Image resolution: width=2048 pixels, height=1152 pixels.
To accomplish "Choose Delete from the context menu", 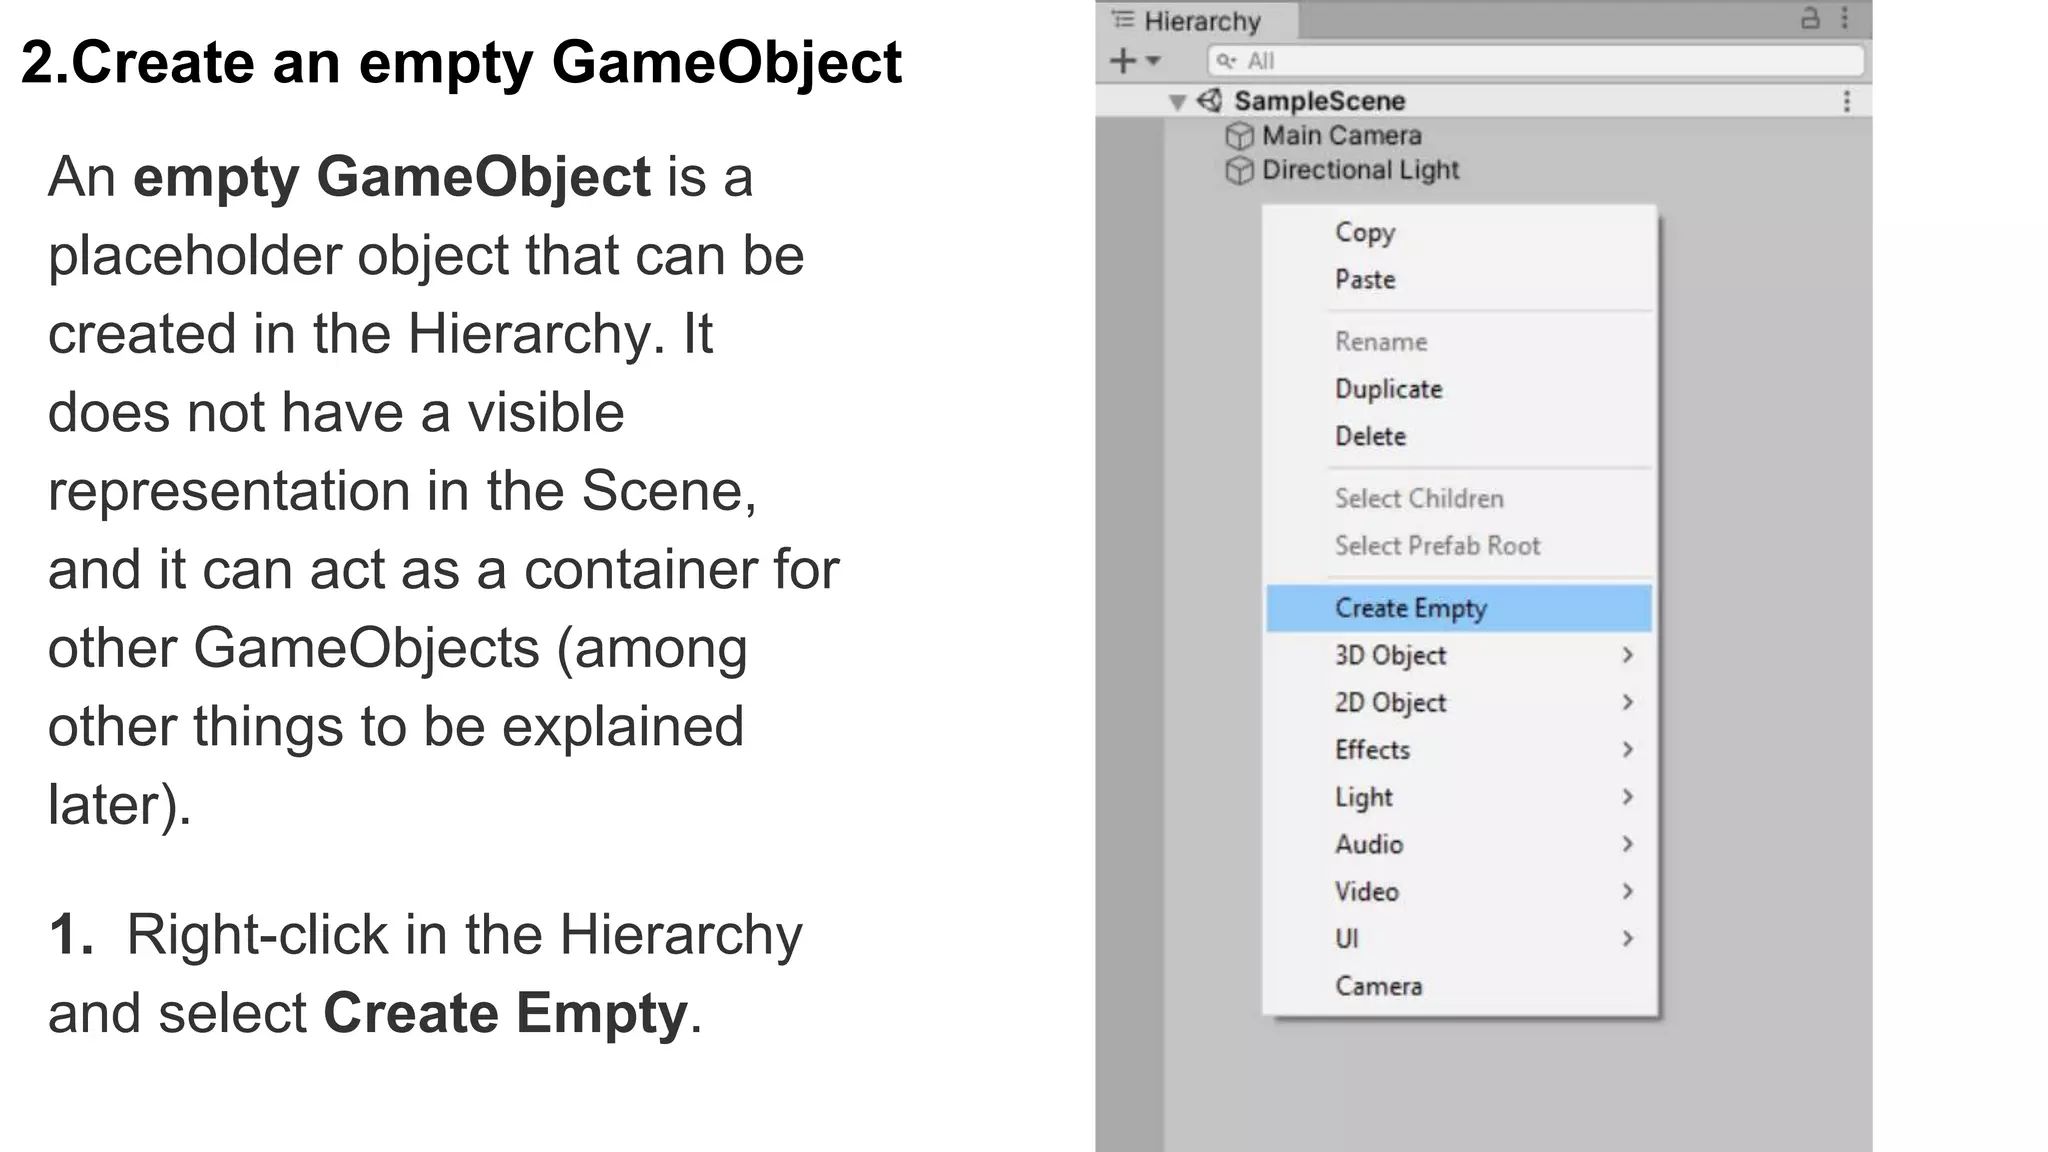I will (1460, 436).
